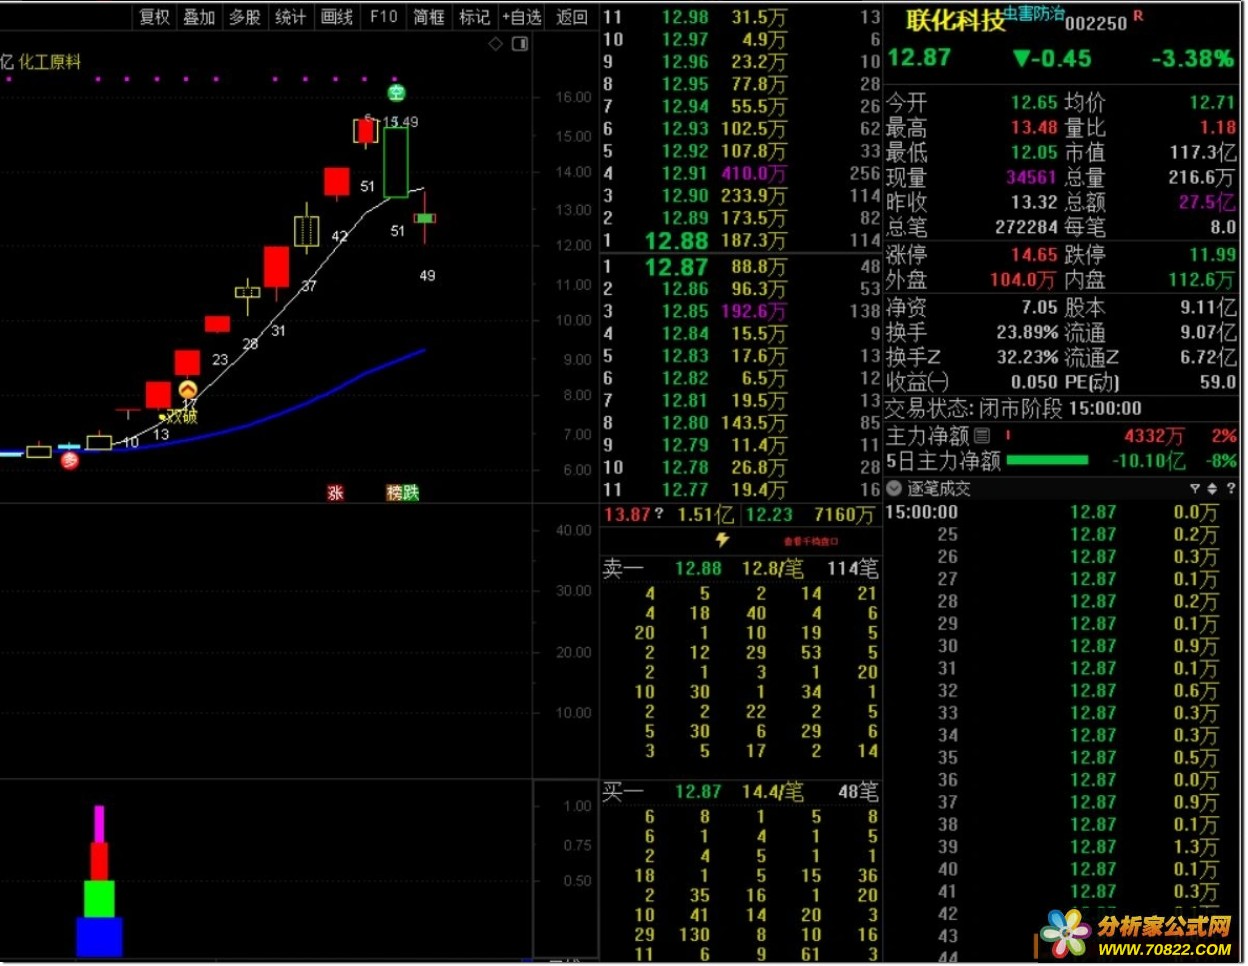1248x966 pixels.
Task: Click the -3.38% change percentage
Action: click(x=1192, y=58)
